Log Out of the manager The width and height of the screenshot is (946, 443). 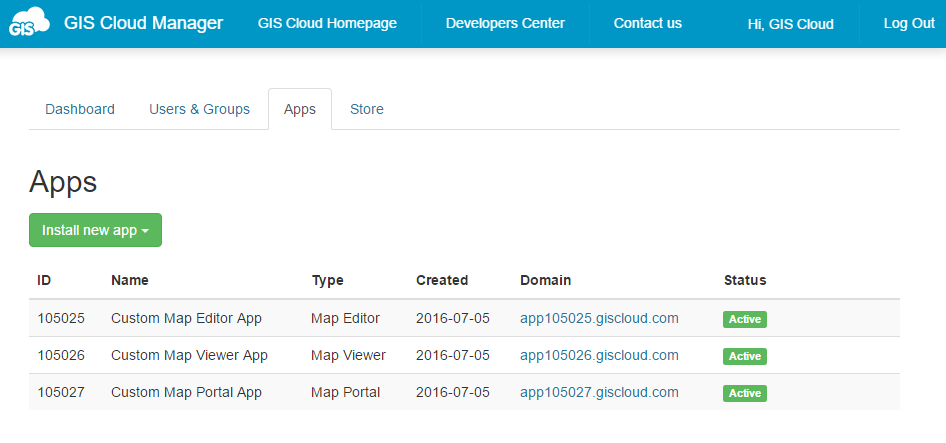(909, 24)
